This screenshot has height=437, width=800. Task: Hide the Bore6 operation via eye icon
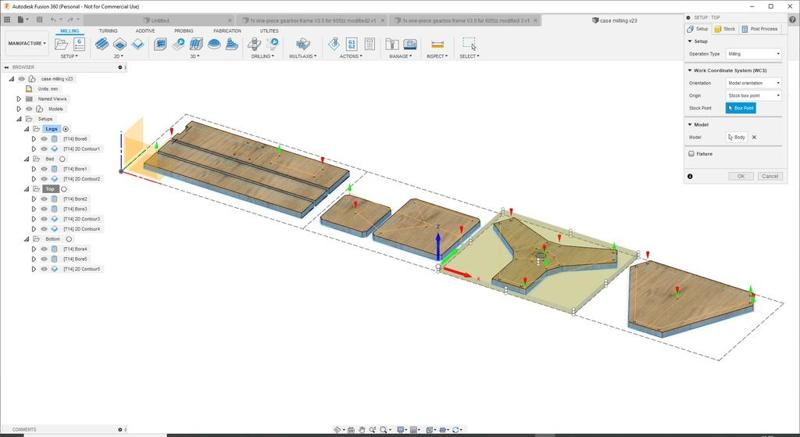[x=44, y=139]
